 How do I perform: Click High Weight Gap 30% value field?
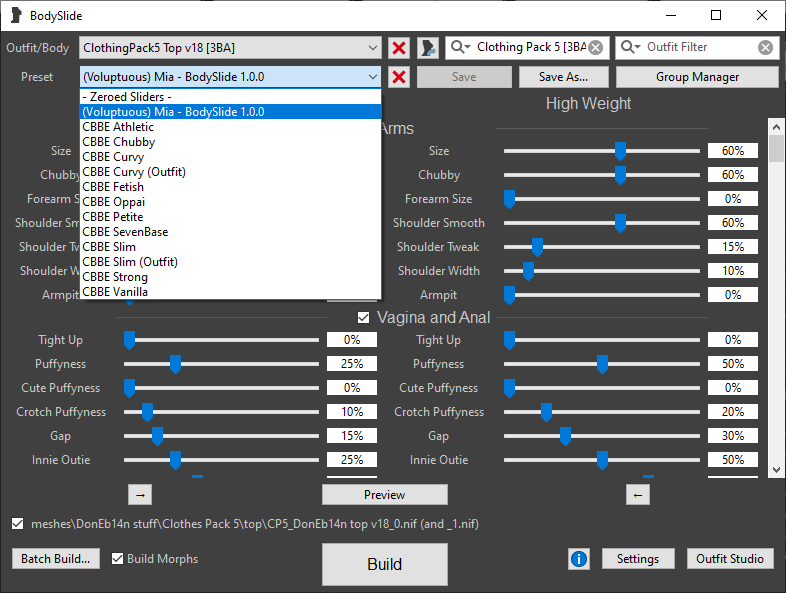733,436
